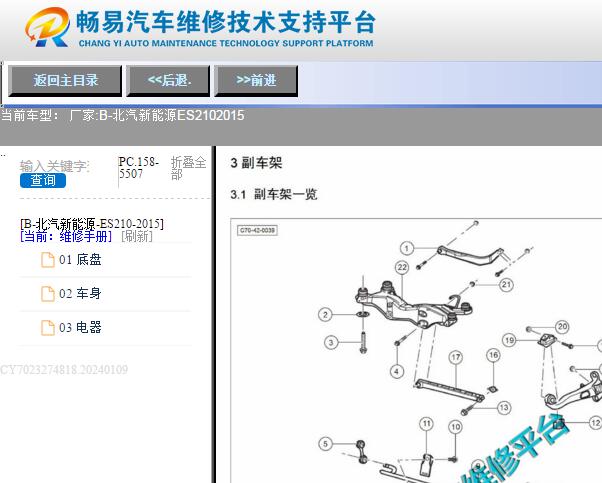Image resolution: width=602 pixels, height=483 pixels.
Task: Click callout number 2 in diagram
Action: 325,315
